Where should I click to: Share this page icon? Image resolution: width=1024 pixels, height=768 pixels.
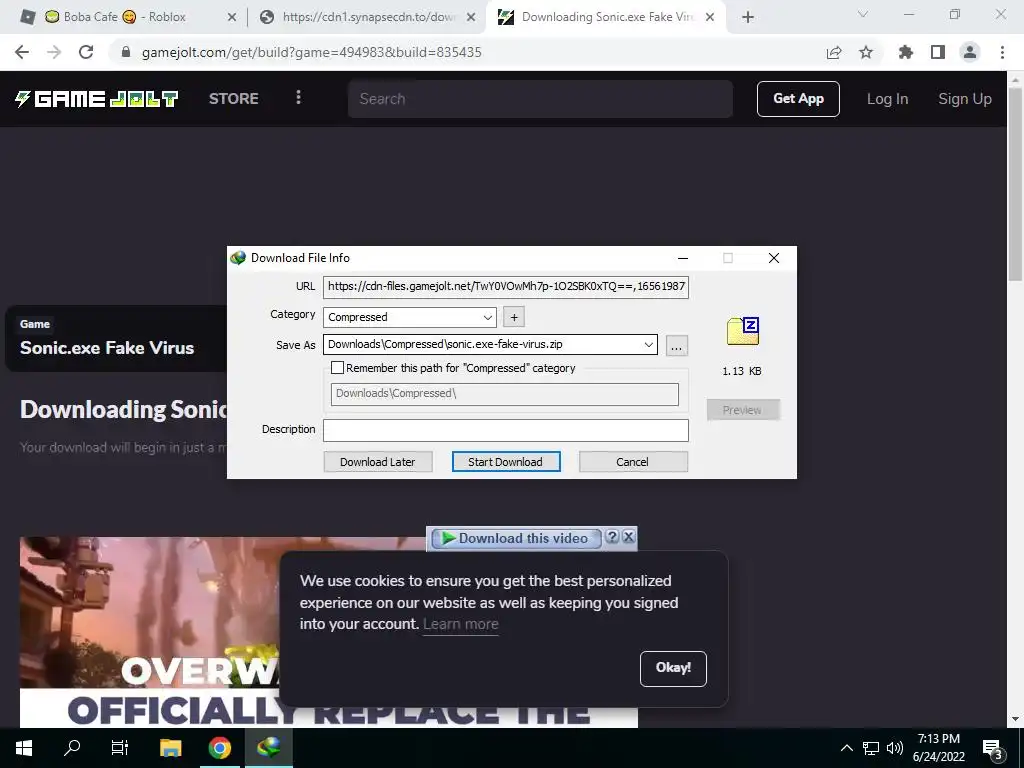click(x=834, y=52)
